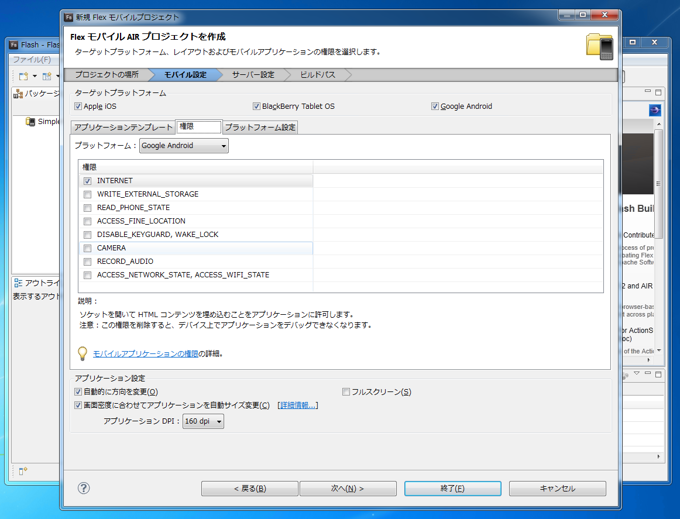This screenshot has width=680, height=519.
Task: Click the help question mark icon
Action: [84, 488]
